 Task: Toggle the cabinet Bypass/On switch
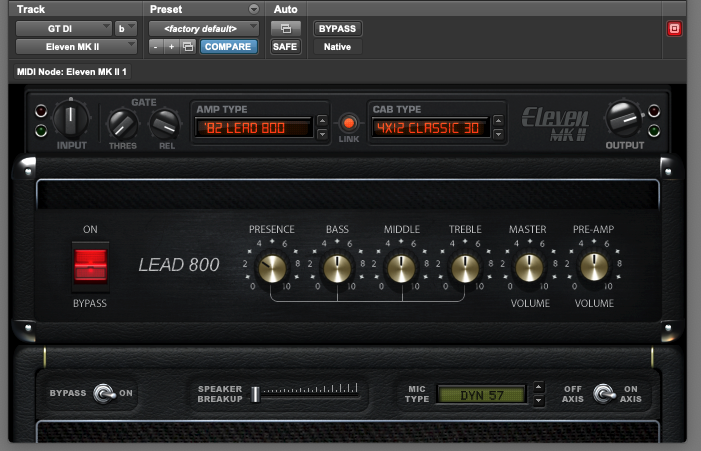point(104,393)
